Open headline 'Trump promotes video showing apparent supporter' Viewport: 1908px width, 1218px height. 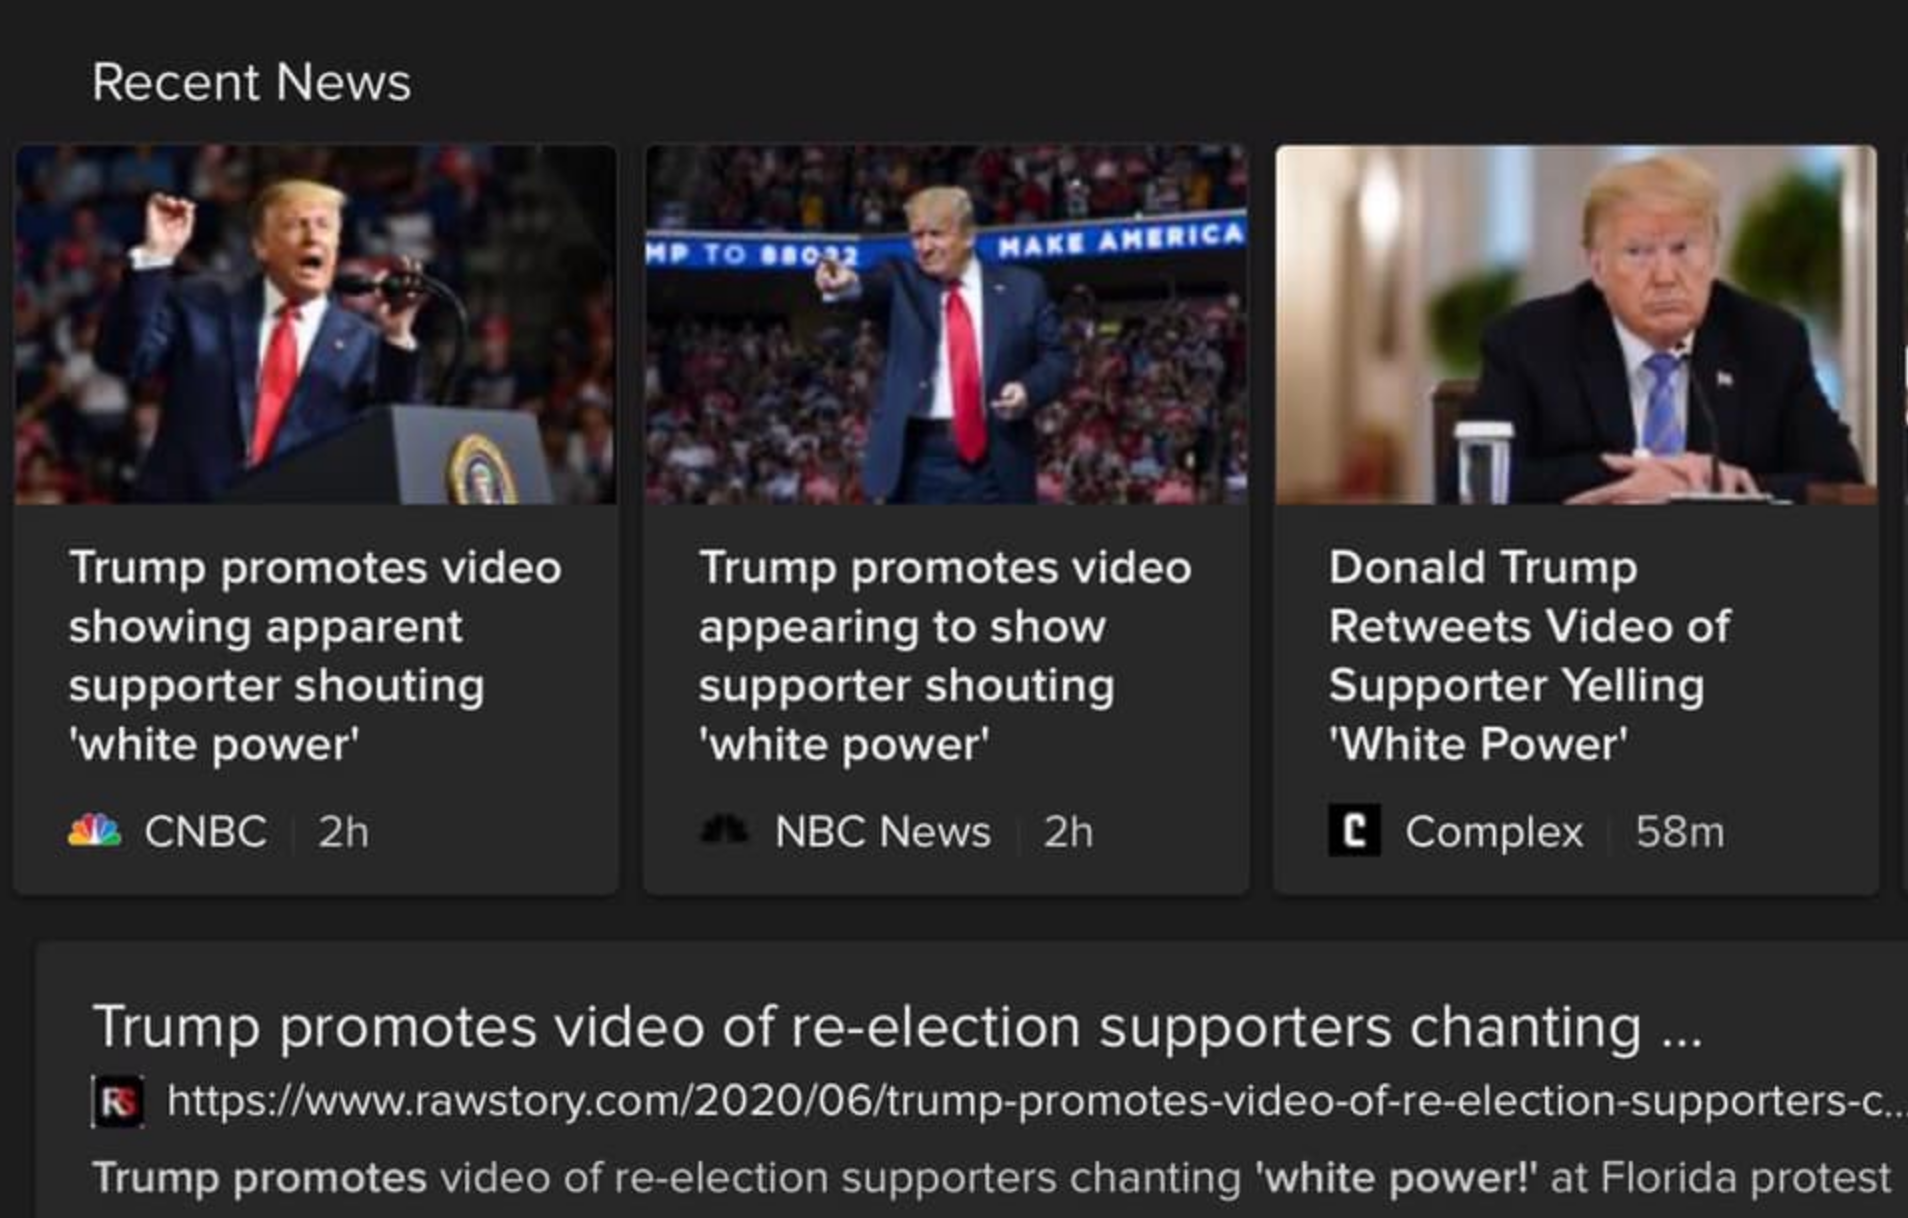point(315,656)
